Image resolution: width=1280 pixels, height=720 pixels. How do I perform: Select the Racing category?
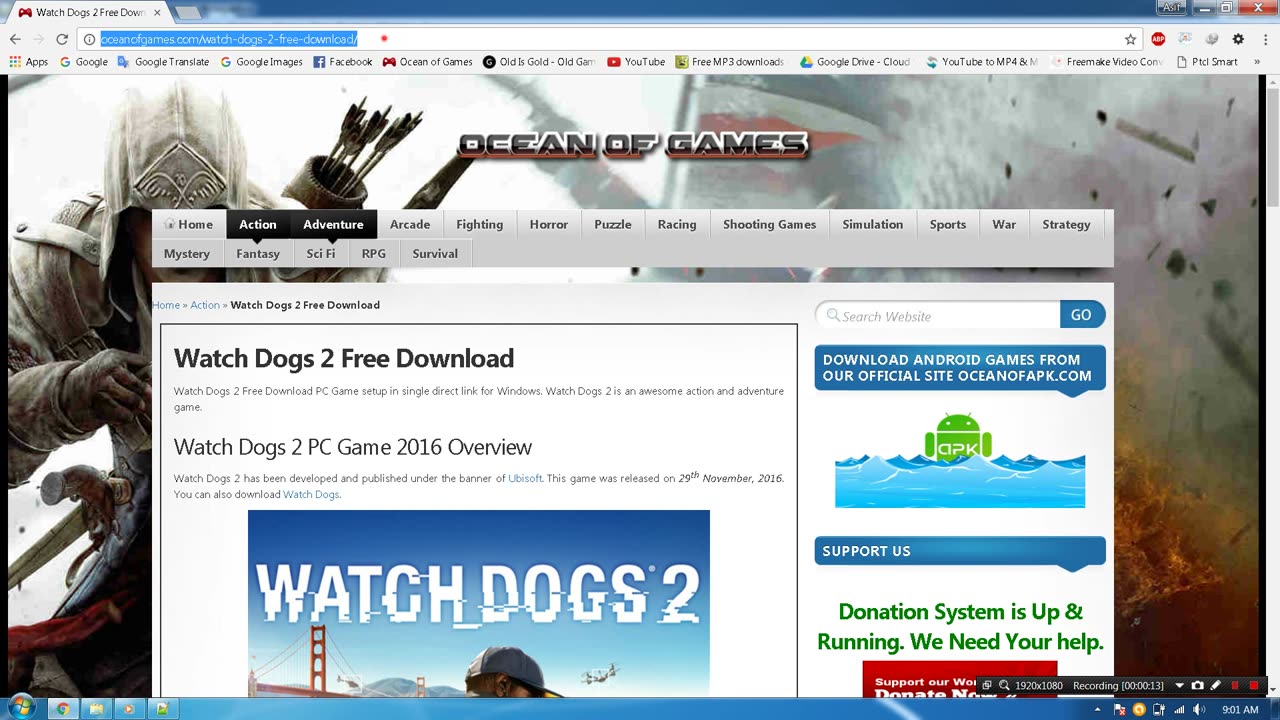click(677, 224)
